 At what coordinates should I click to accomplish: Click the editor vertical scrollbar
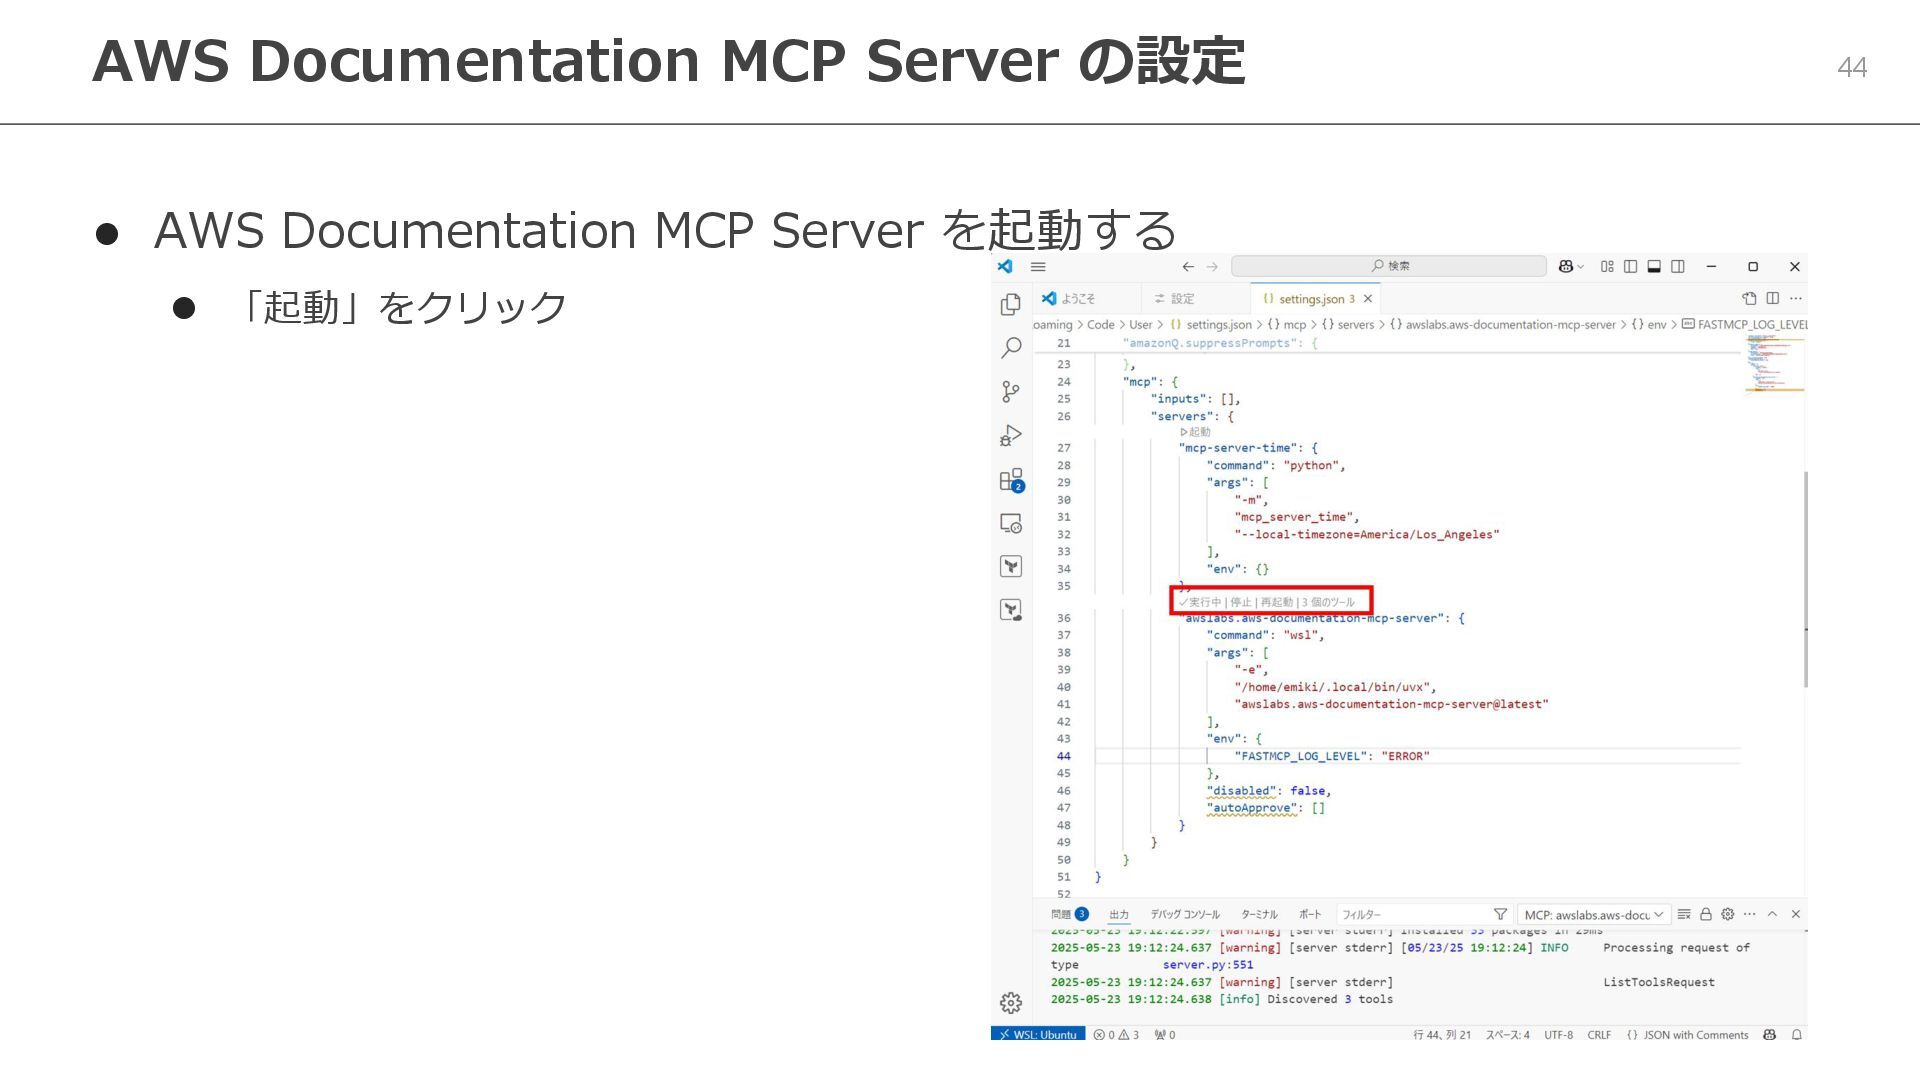click(x=1805, y=579)
